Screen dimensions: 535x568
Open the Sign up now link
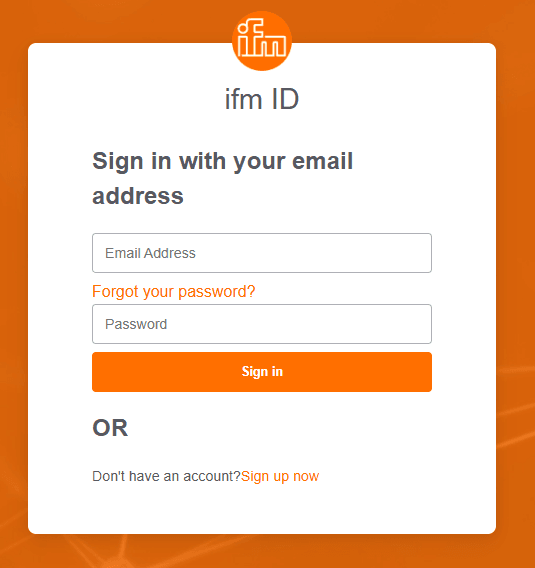click(x=280, y=476)
